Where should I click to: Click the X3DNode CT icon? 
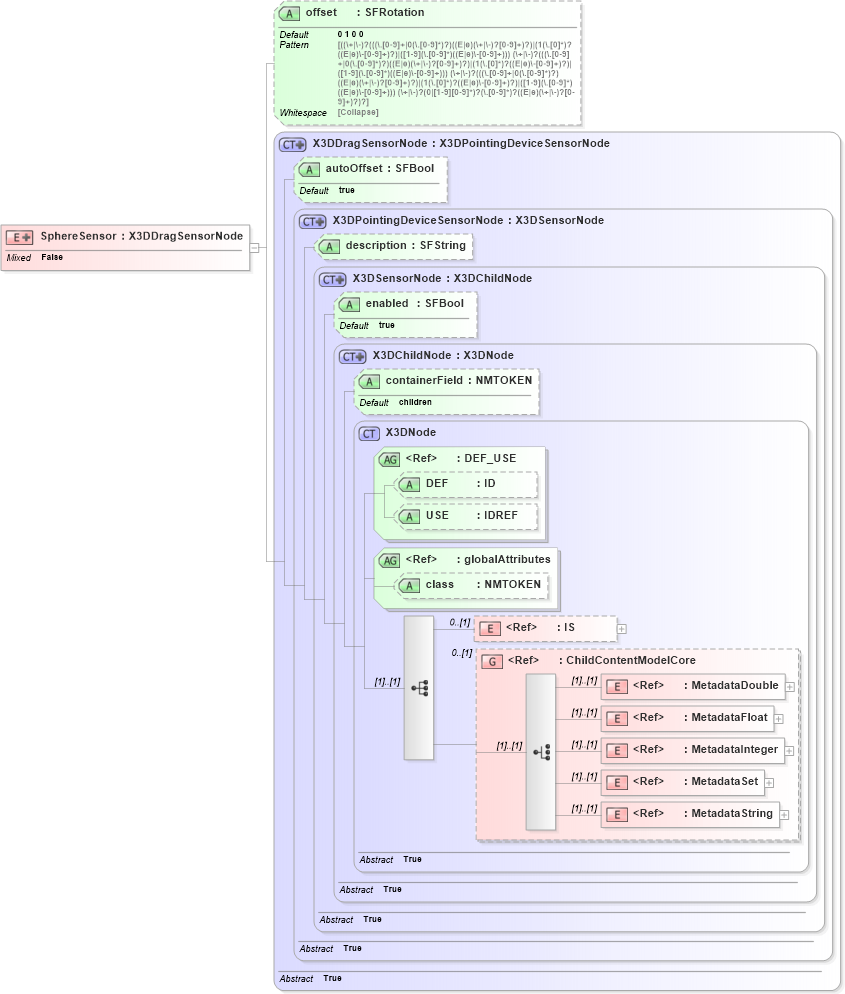click(x=369, y=434)
